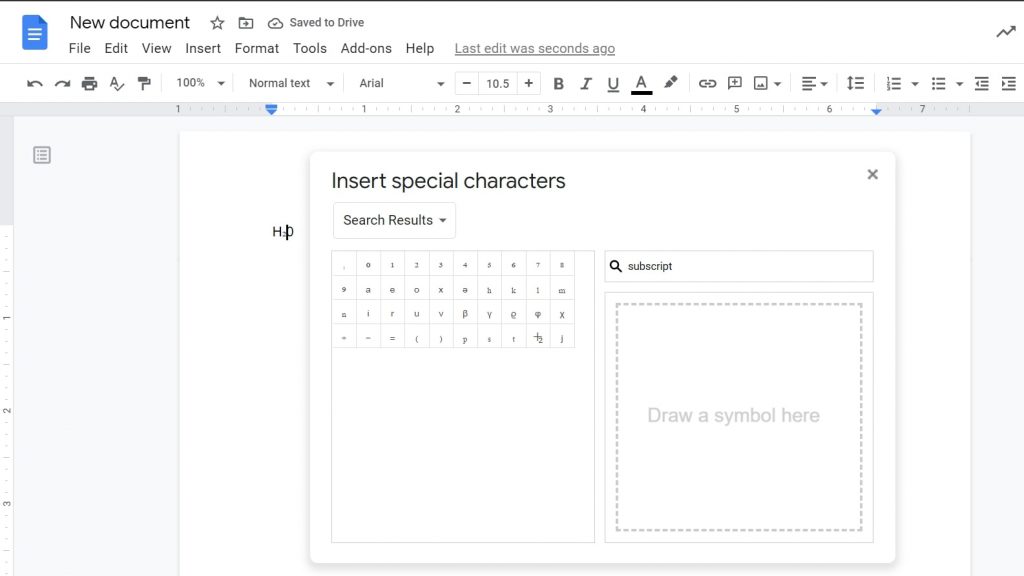This screenshot has height=576, width=1024.
Task: Open version history via Last edit link
Action: [x=534, y=48]
